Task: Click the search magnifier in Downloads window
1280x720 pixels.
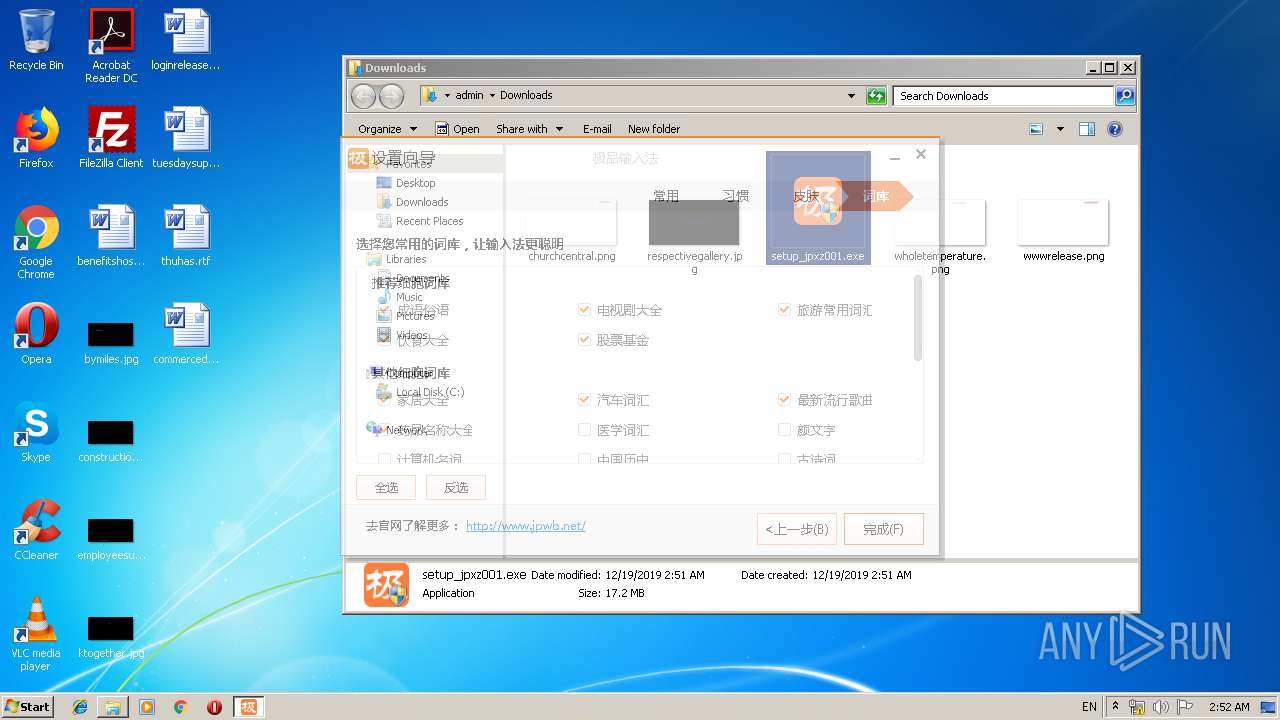Action: coord(1124,96)
